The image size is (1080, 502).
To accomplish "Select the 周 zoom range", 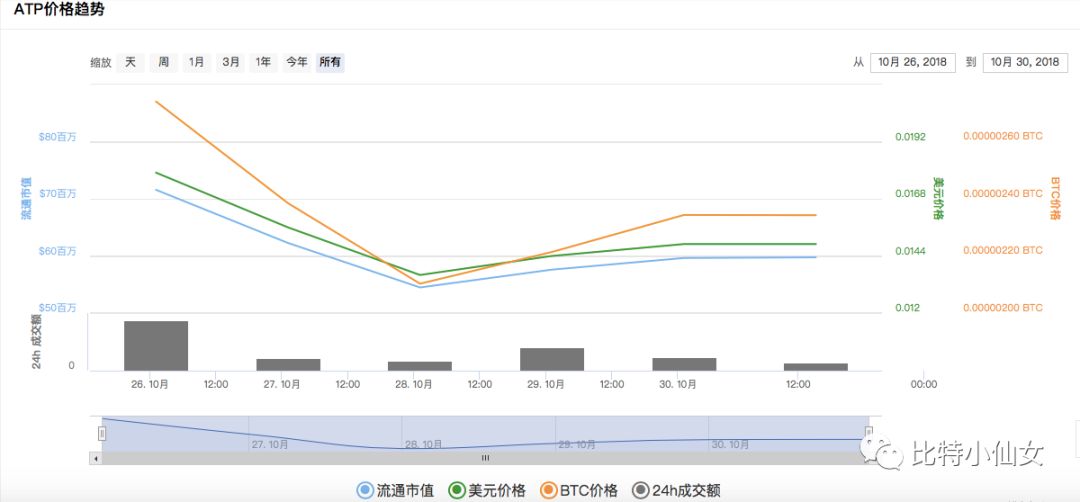I will [x=163, y=62].
